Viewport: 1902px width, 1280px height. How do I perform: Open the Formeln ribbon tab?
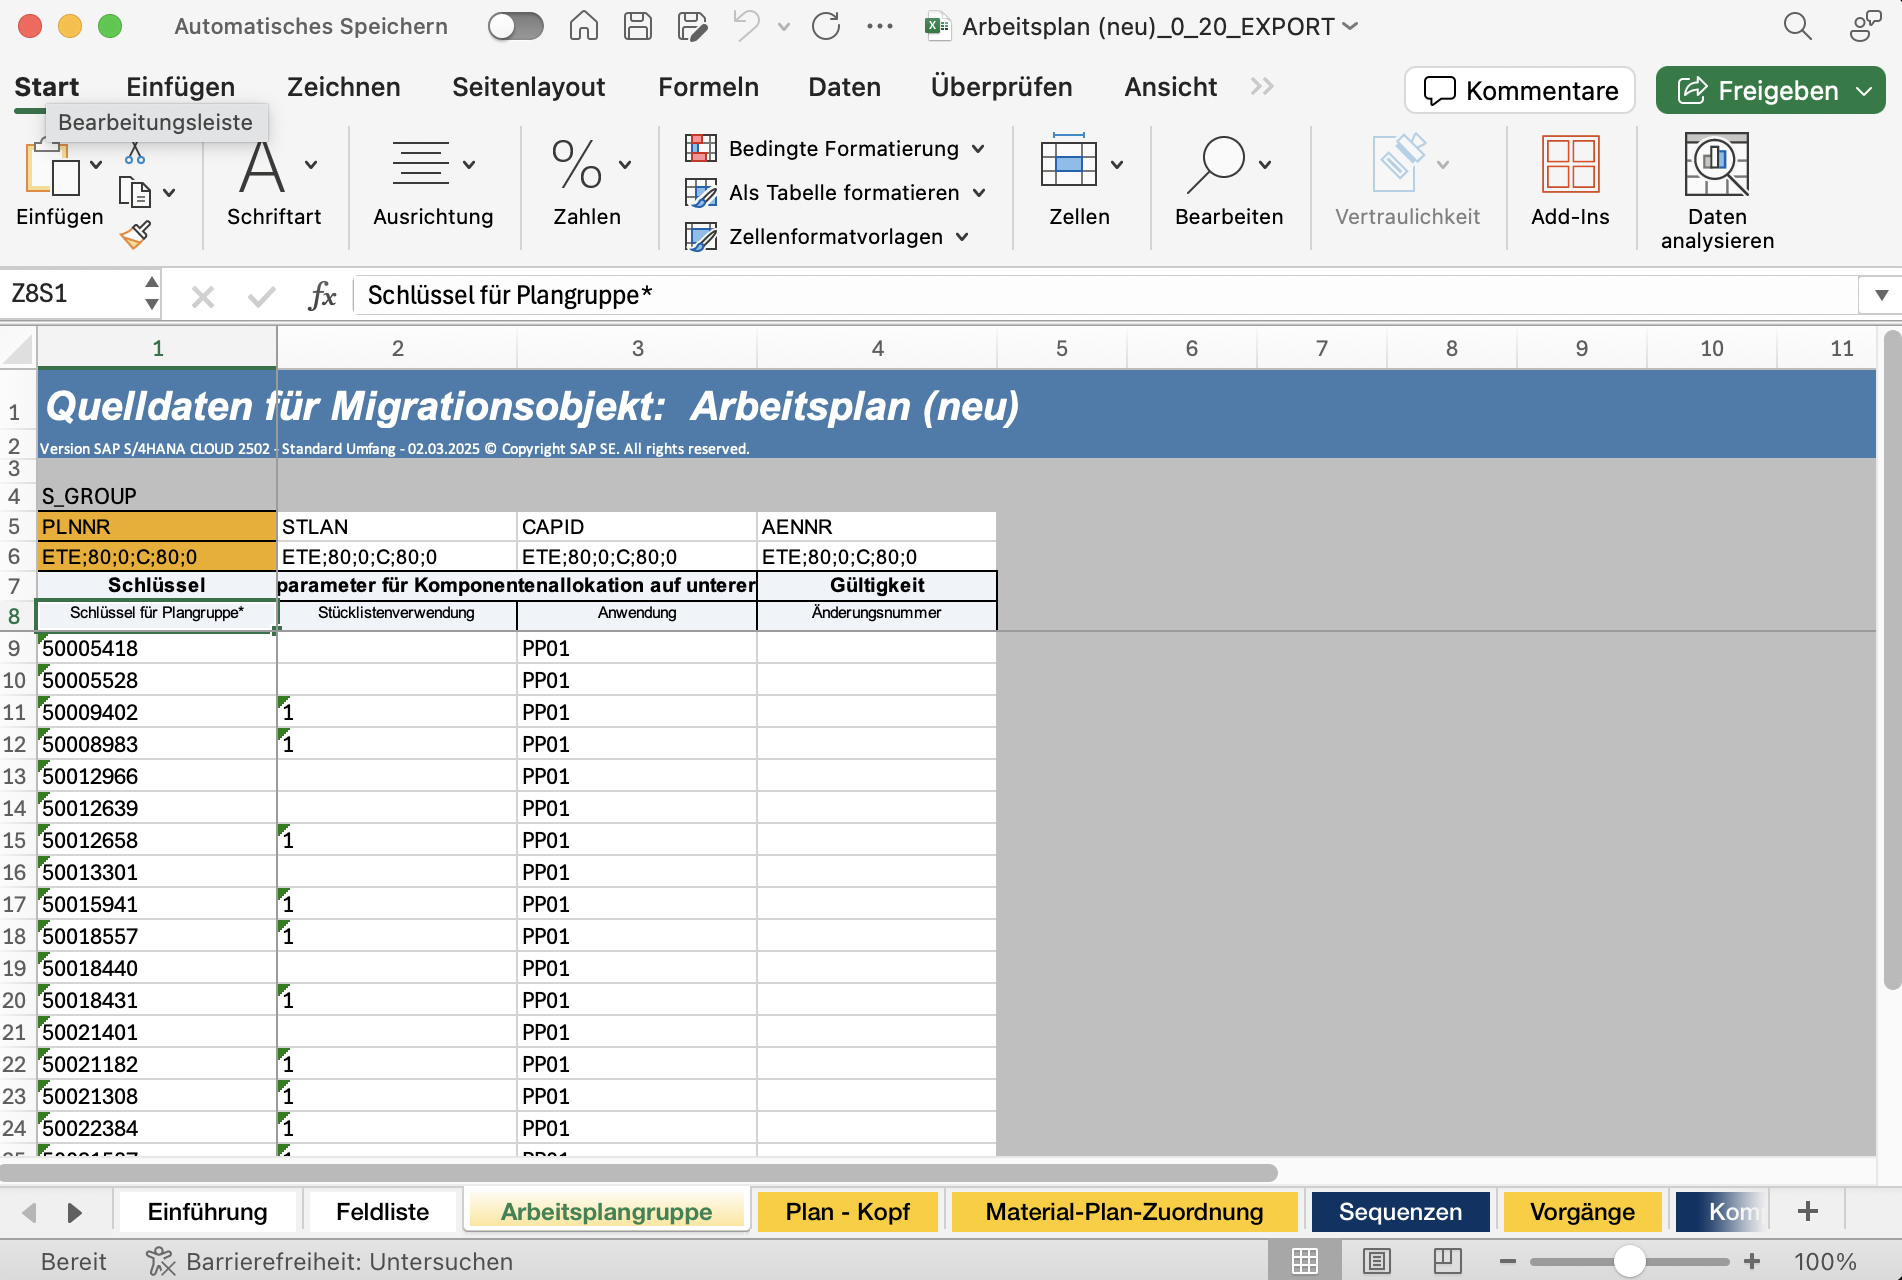708,87
